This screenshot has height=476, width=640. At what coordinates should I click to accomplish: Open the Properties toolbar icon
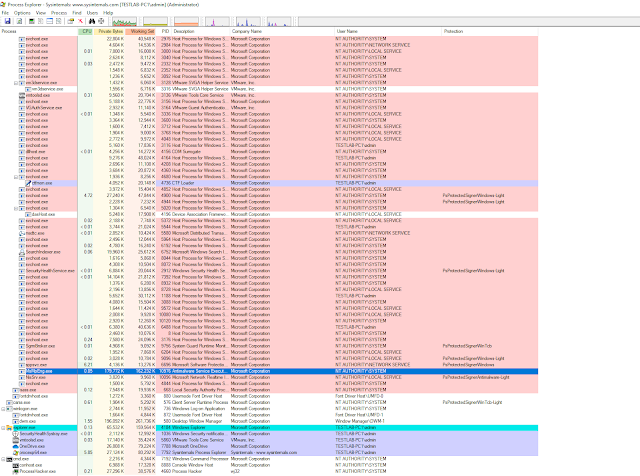point(71,21)
